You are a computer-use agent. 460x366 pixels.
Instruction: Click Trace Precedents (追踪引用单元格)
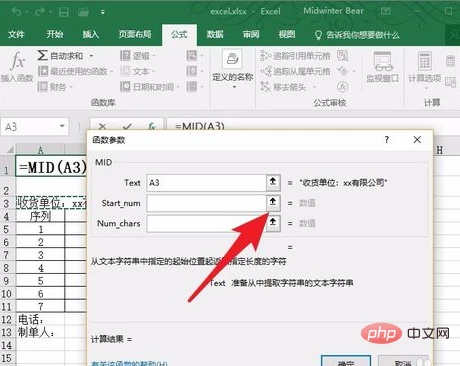[x=295, y=56]
